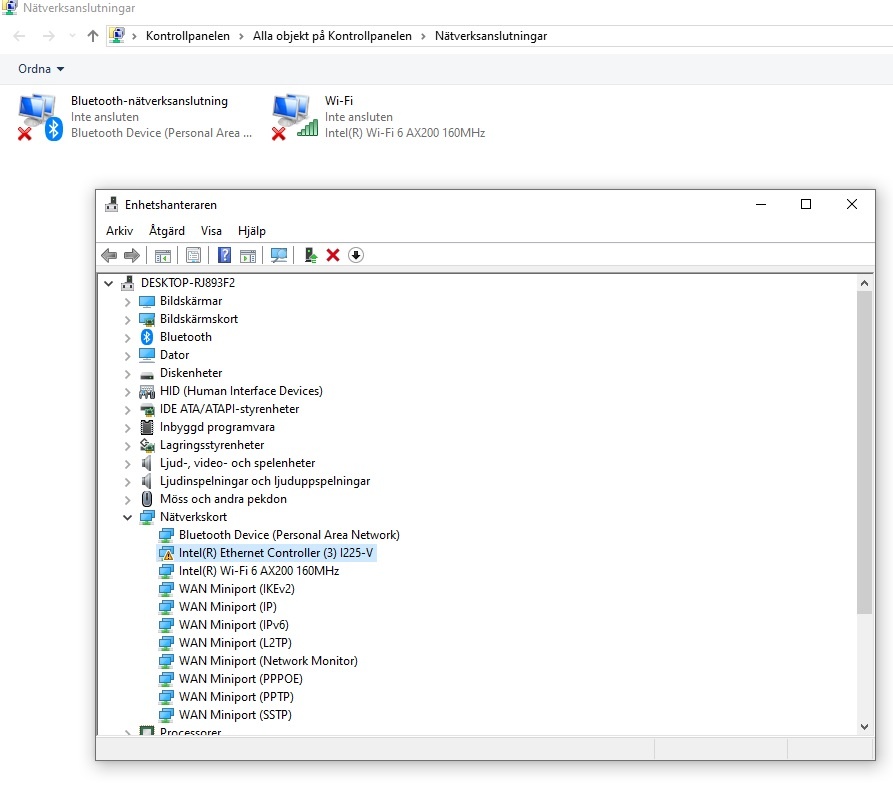This screenshot has width=893, height=787.
Task: Click the Inbyggd programvara chip icon
Action: click(147, 427)
